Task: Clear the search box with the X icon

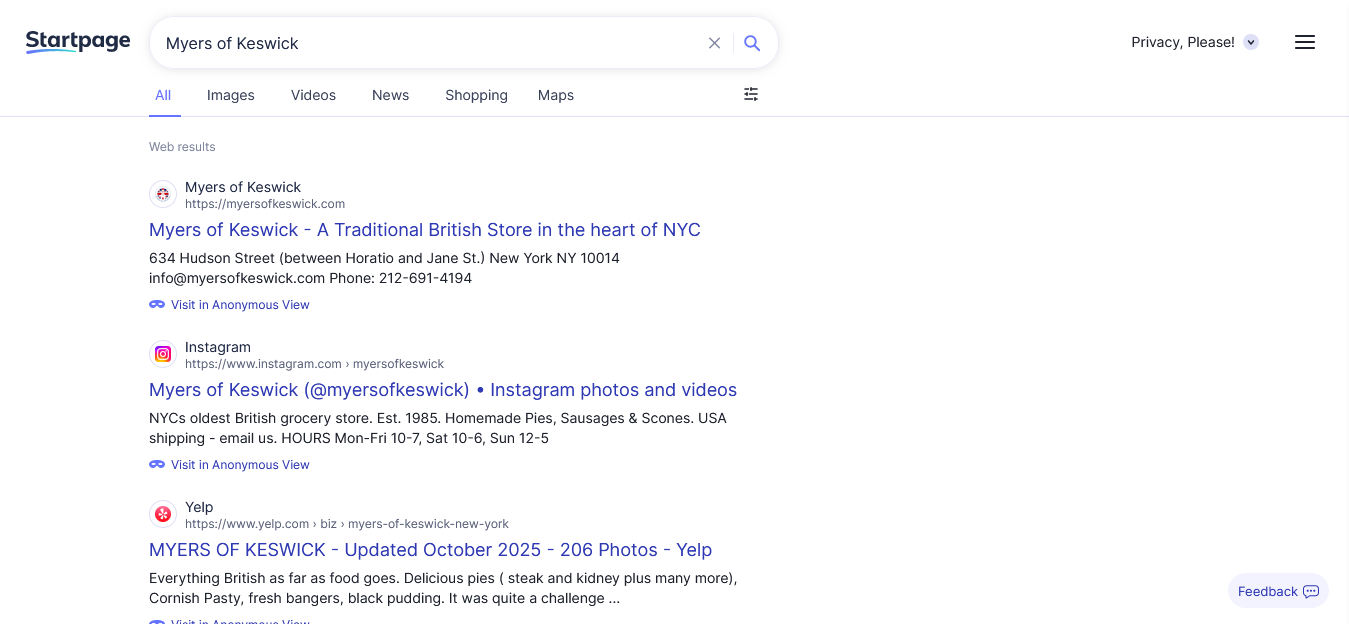Action: pos(714,43)
